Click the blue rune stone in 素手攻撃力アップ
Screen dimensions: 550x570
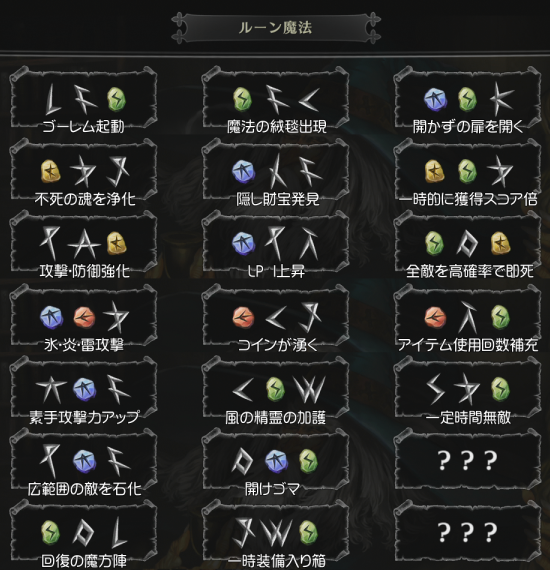(84, 389)
